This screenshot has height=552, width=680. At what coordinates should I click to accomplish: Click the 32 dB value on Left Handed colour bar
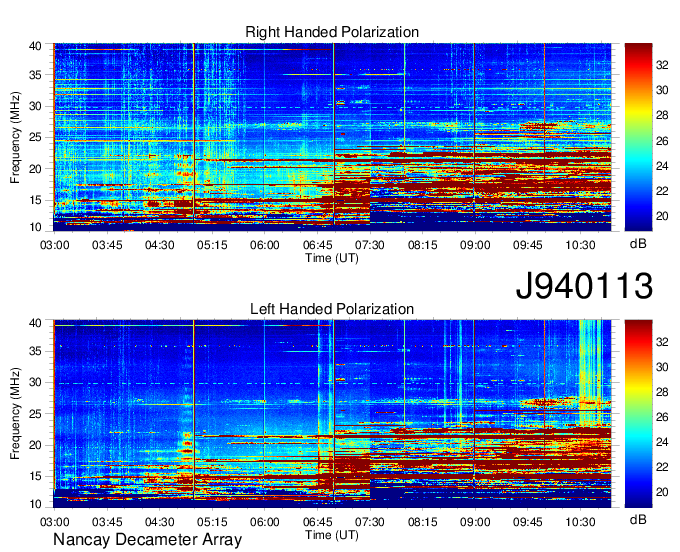662,342
